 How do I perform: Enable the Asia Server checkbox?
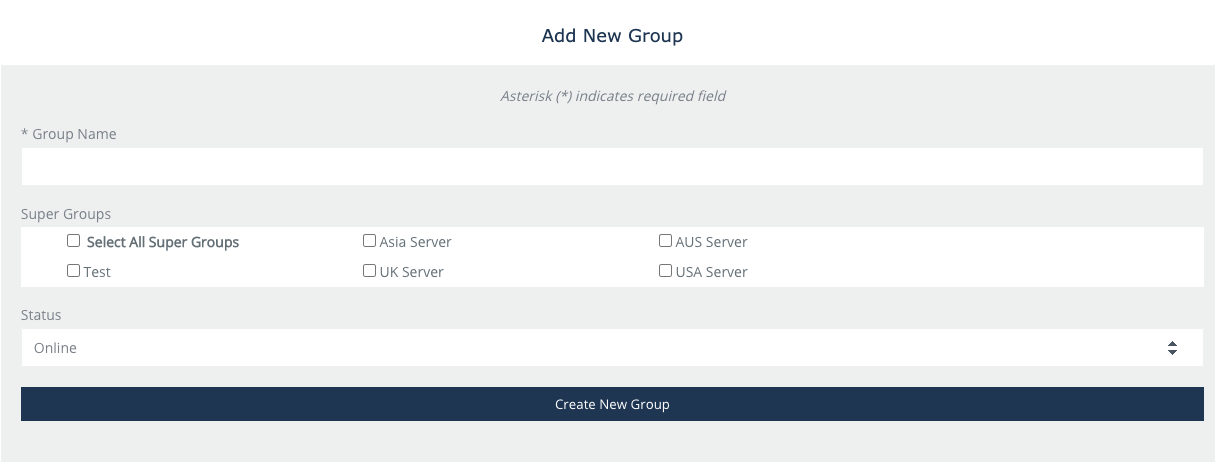[369, 241]
